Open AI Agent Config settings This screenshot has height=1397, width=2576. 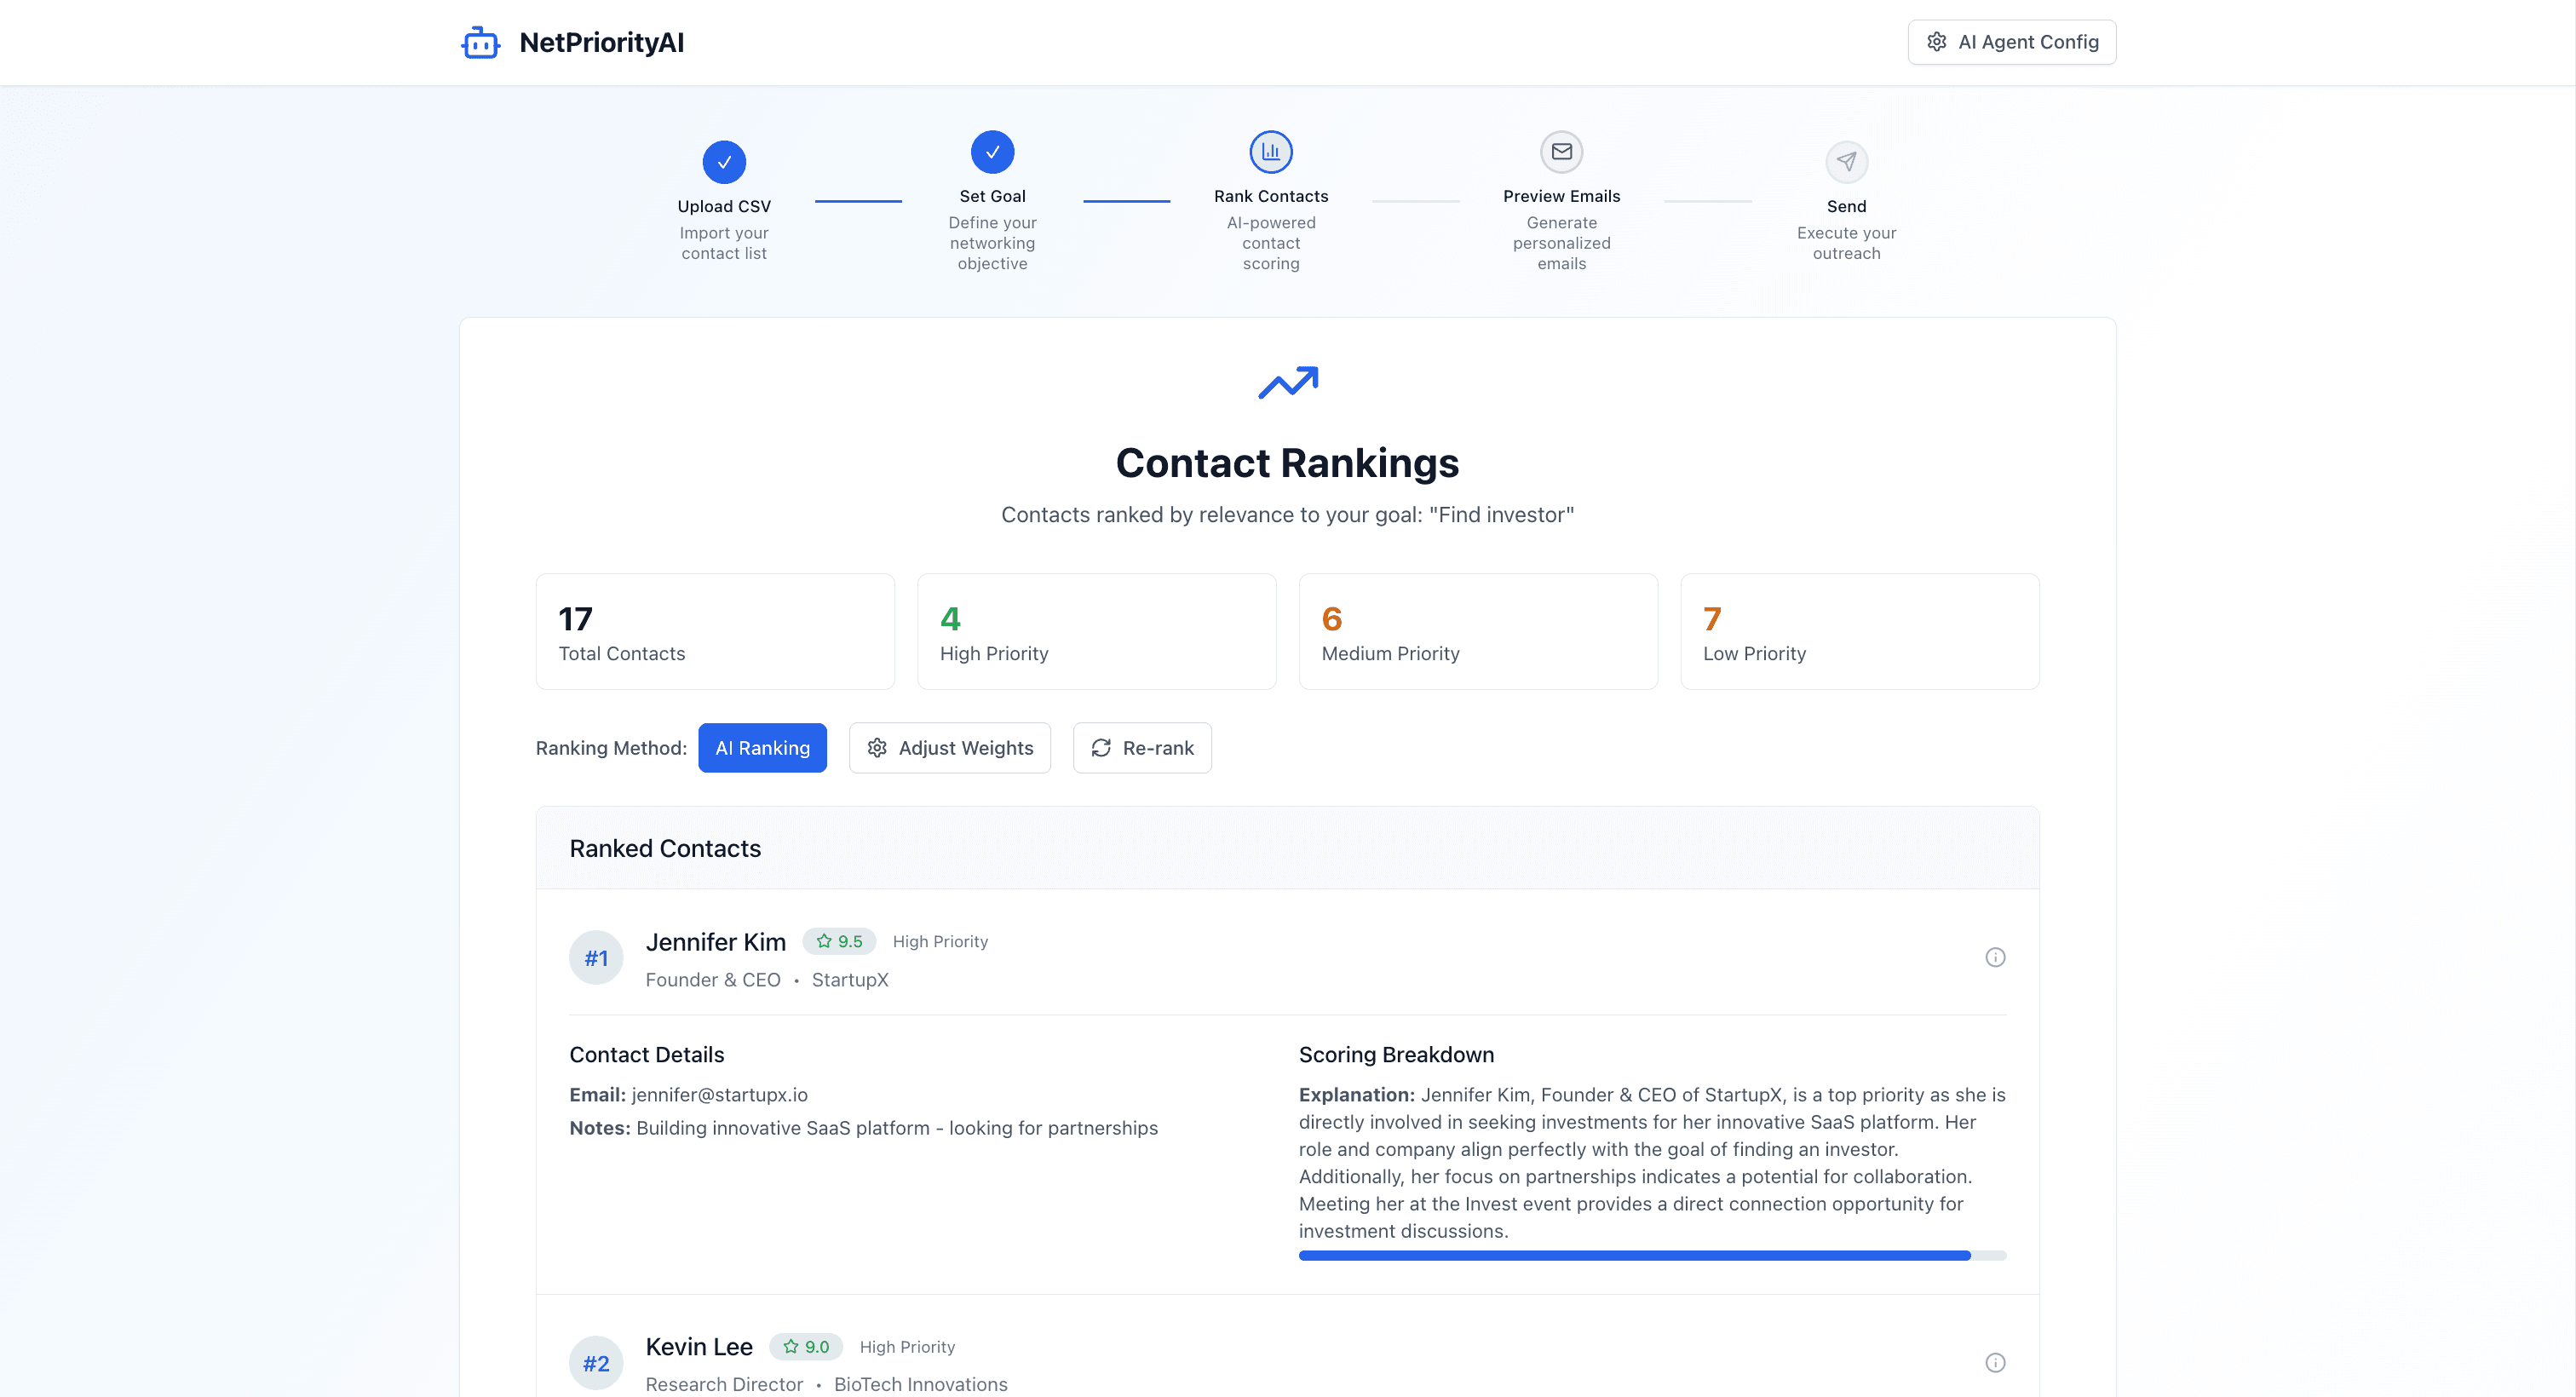(2011, 42)
